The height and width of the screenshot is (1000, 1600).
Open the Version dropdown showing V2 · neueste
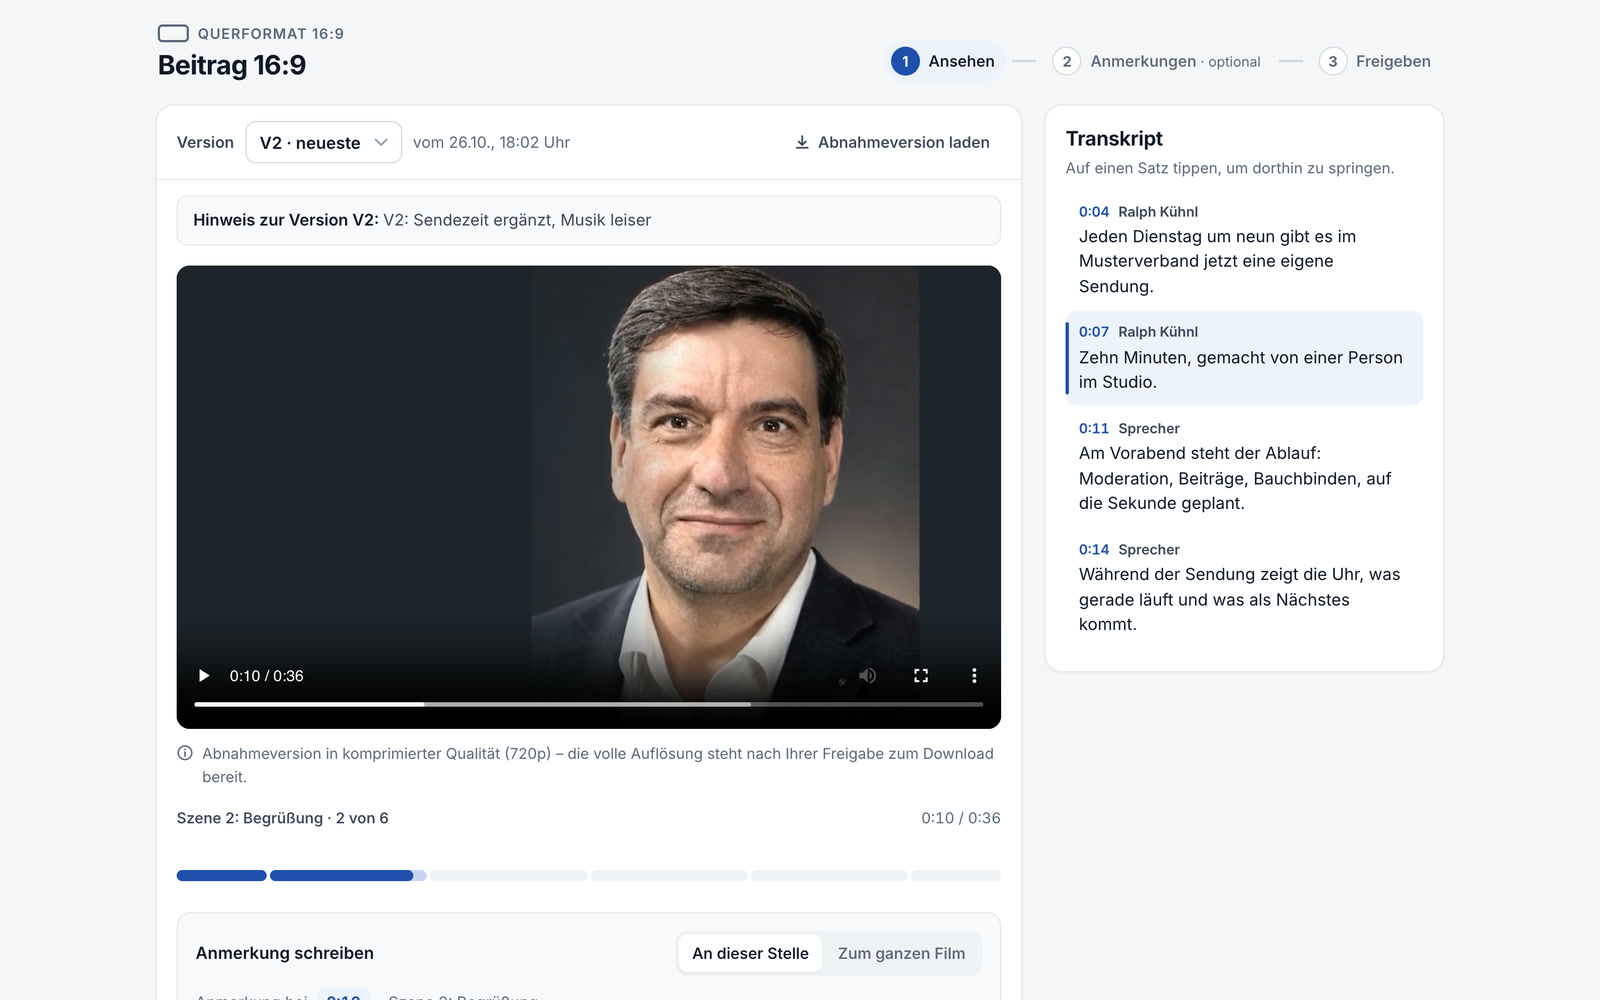pyautogui.click(x=324, y=142)
